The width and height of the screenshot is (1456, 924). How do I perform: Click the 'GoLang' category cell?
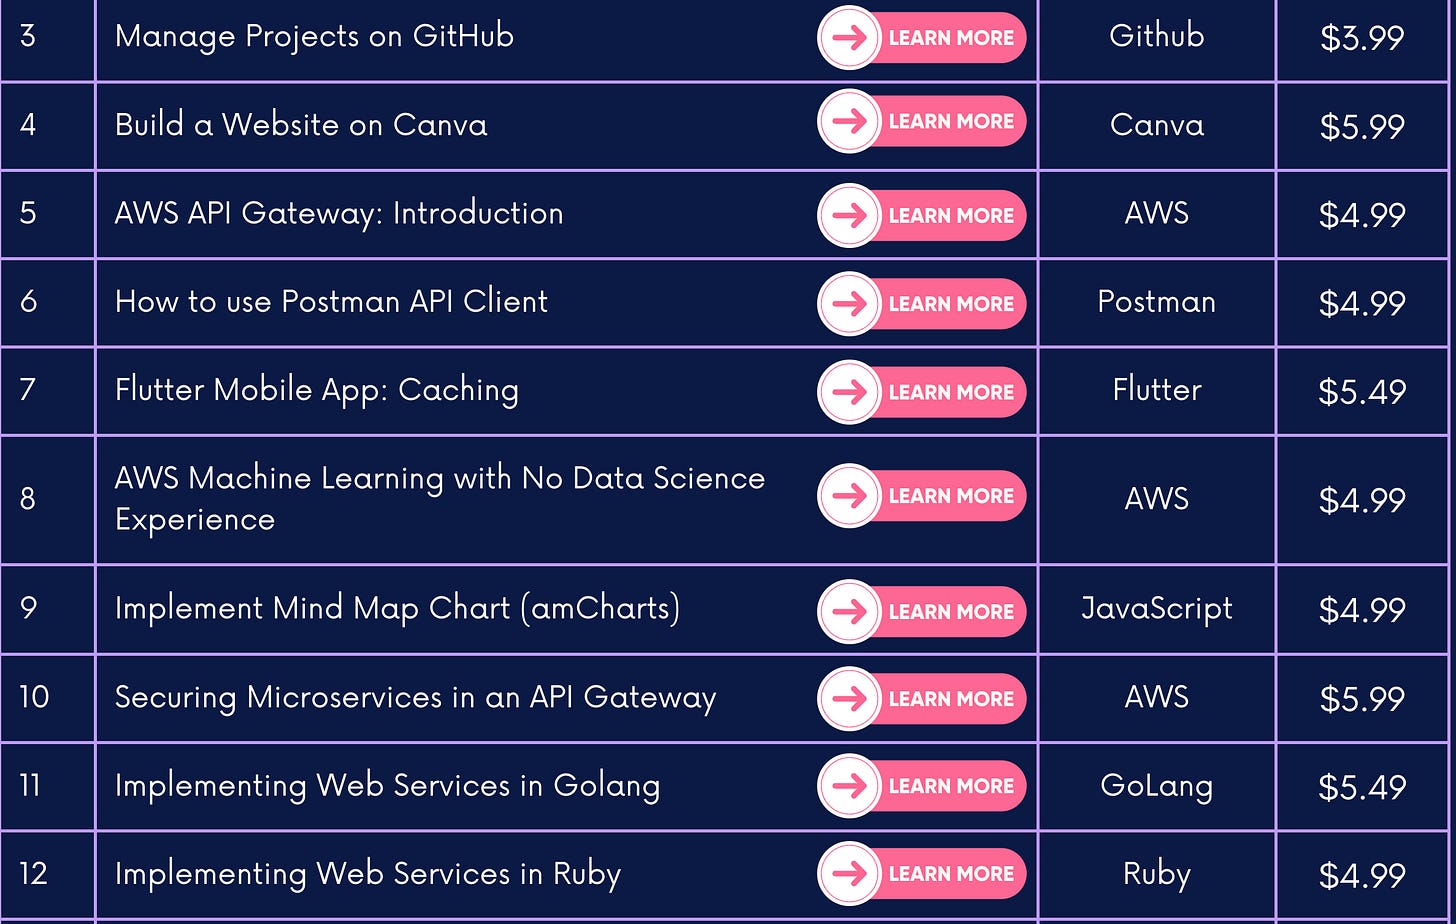[1157, 786]
